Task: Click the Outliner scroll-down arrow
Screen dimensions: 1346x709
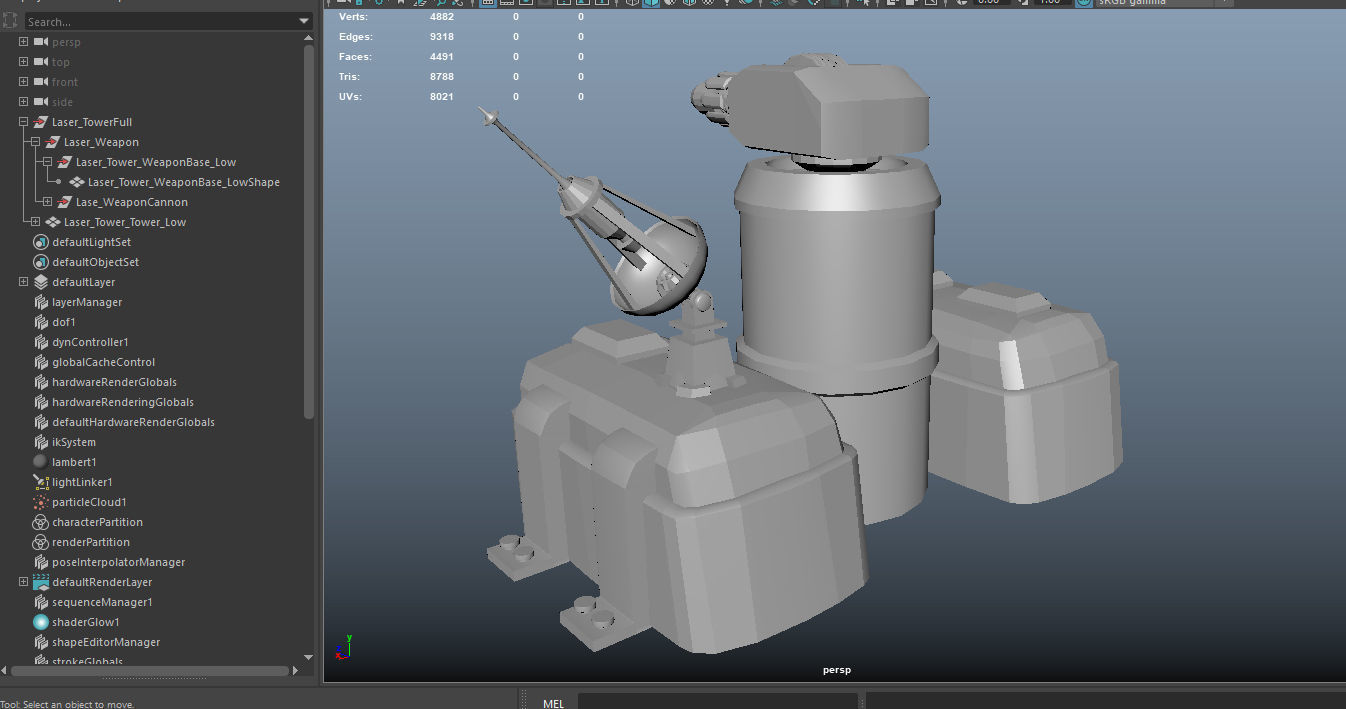Action: coord(309,657)
